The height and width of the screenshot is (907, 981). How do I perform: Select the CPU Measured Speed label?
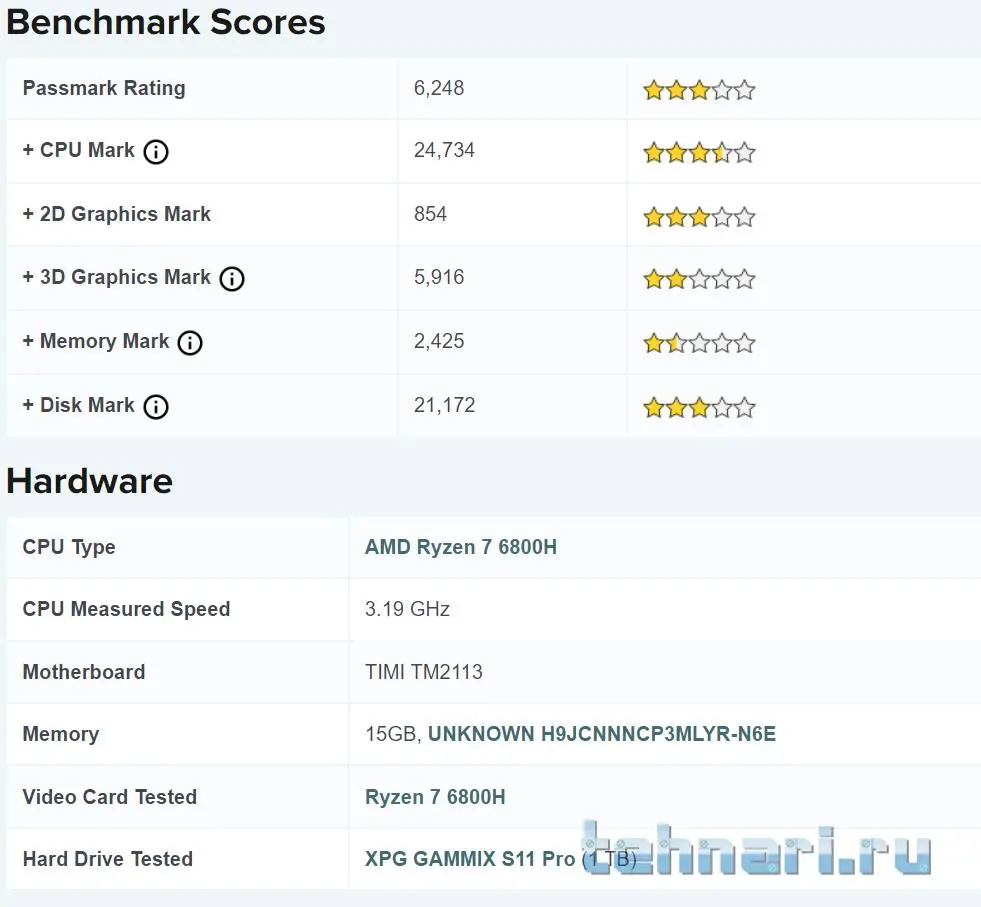tap(126, 609)
